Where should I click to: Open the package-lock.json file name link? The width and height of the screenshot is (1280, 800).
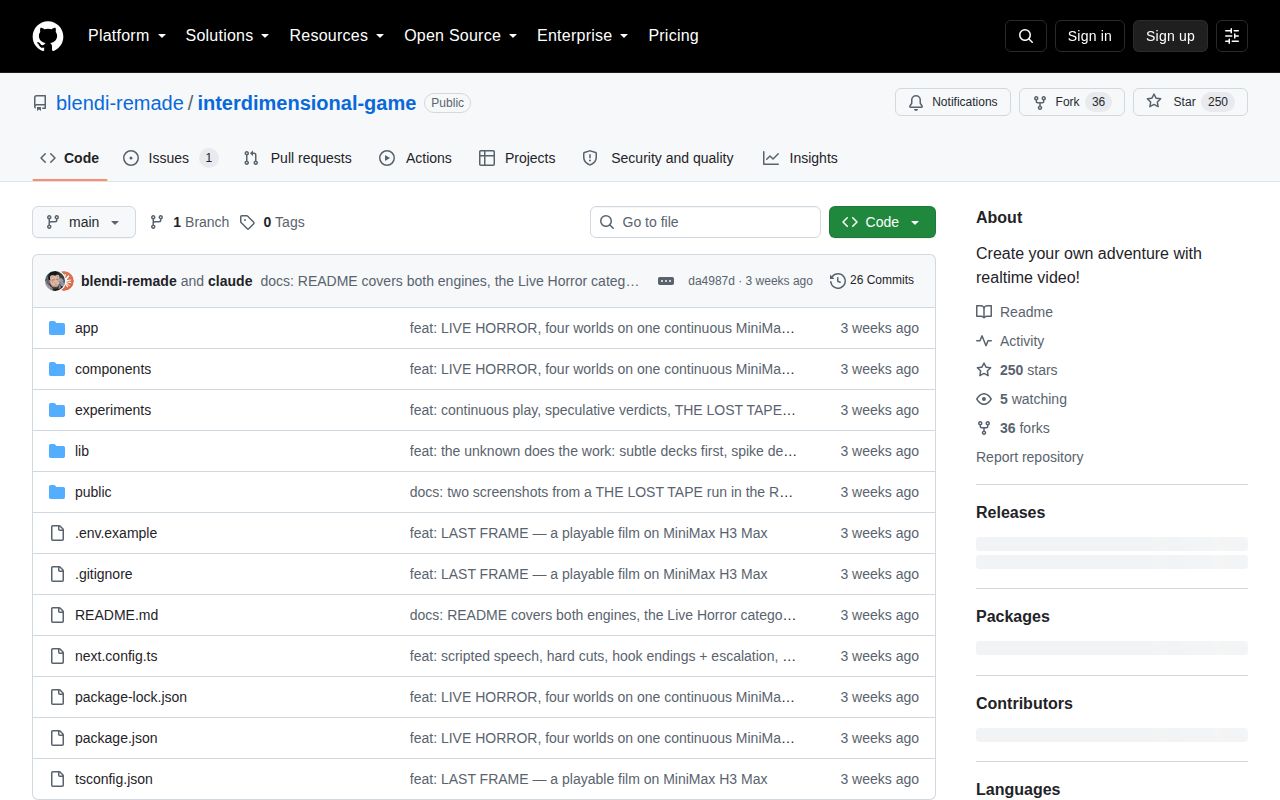[x=131, y=697]
